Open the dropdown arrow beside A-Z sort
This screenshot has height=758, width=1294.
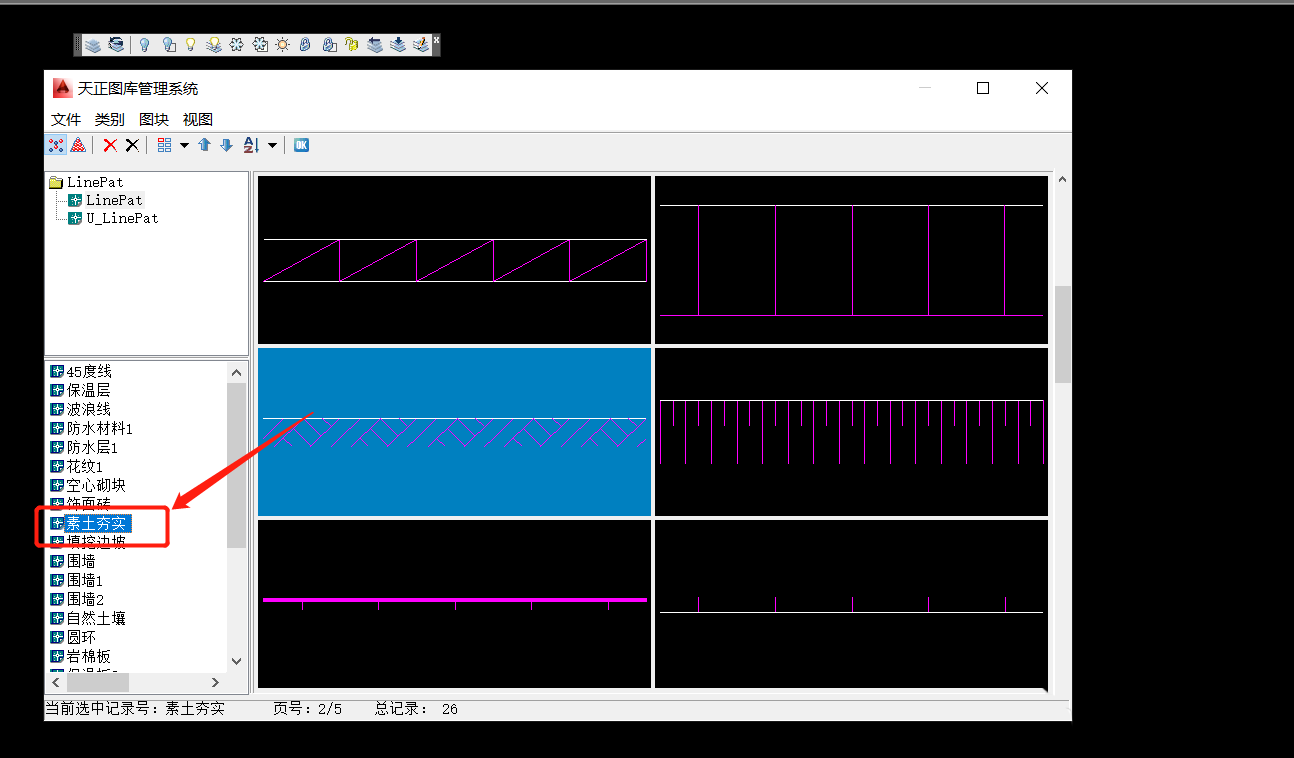point(272,145)
